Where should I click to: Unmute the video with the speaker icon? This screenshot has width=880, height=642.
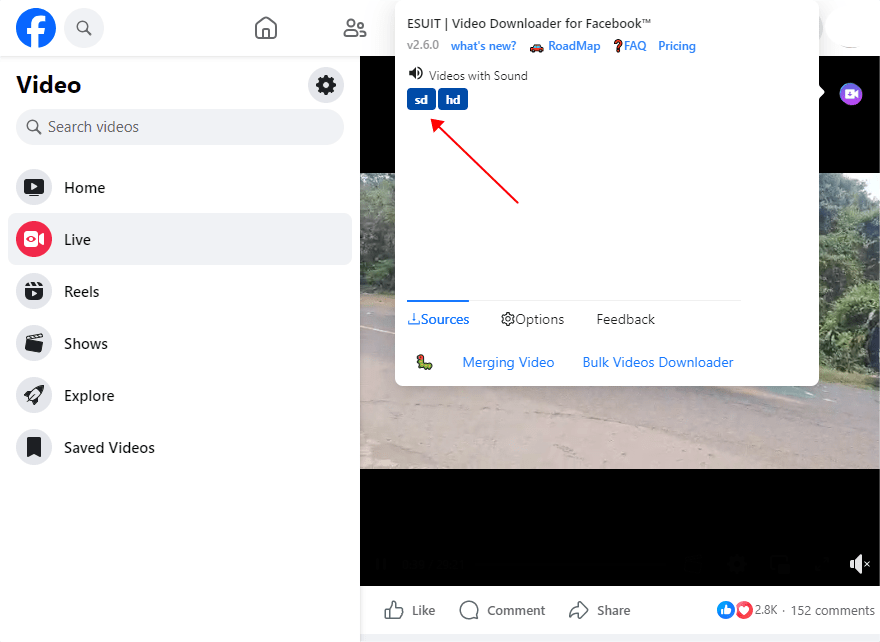pyautogui.click(x=859, y=564)
